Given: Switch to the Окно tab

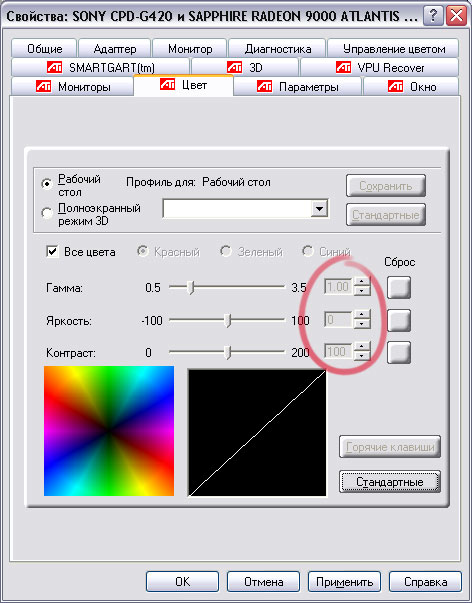Looking at the screenshot, I should (x=411, y=87).
